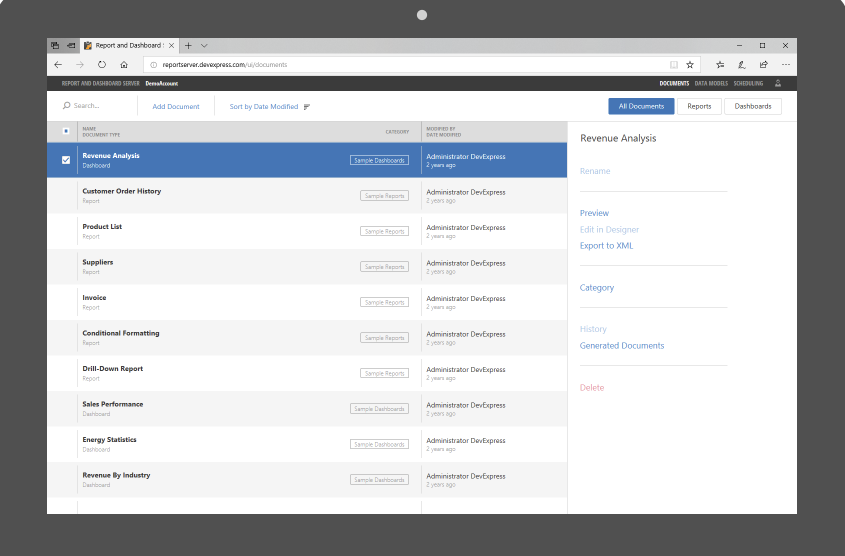Click Report and Dashboard Server title
Screen dimensions: 845x556
[x=100, y=84]
